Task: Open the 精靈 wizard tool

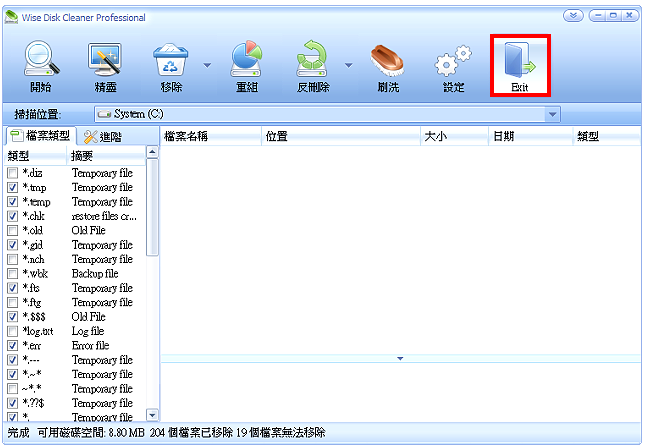Action: coord(105,66)
